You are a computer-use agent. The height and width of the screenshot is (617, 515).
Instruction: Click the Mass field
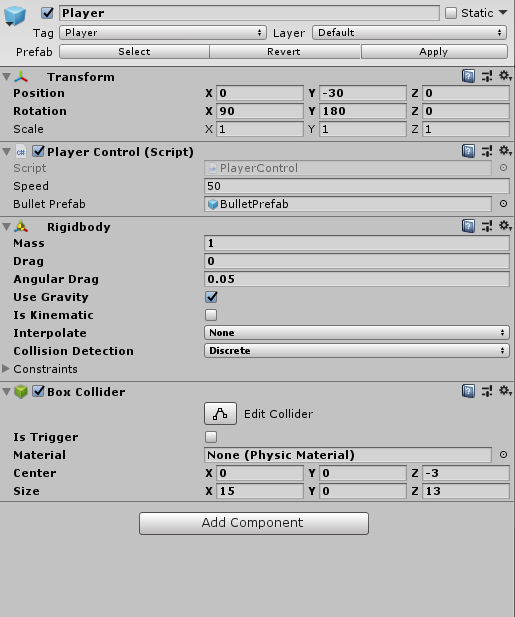click(357, 243)
